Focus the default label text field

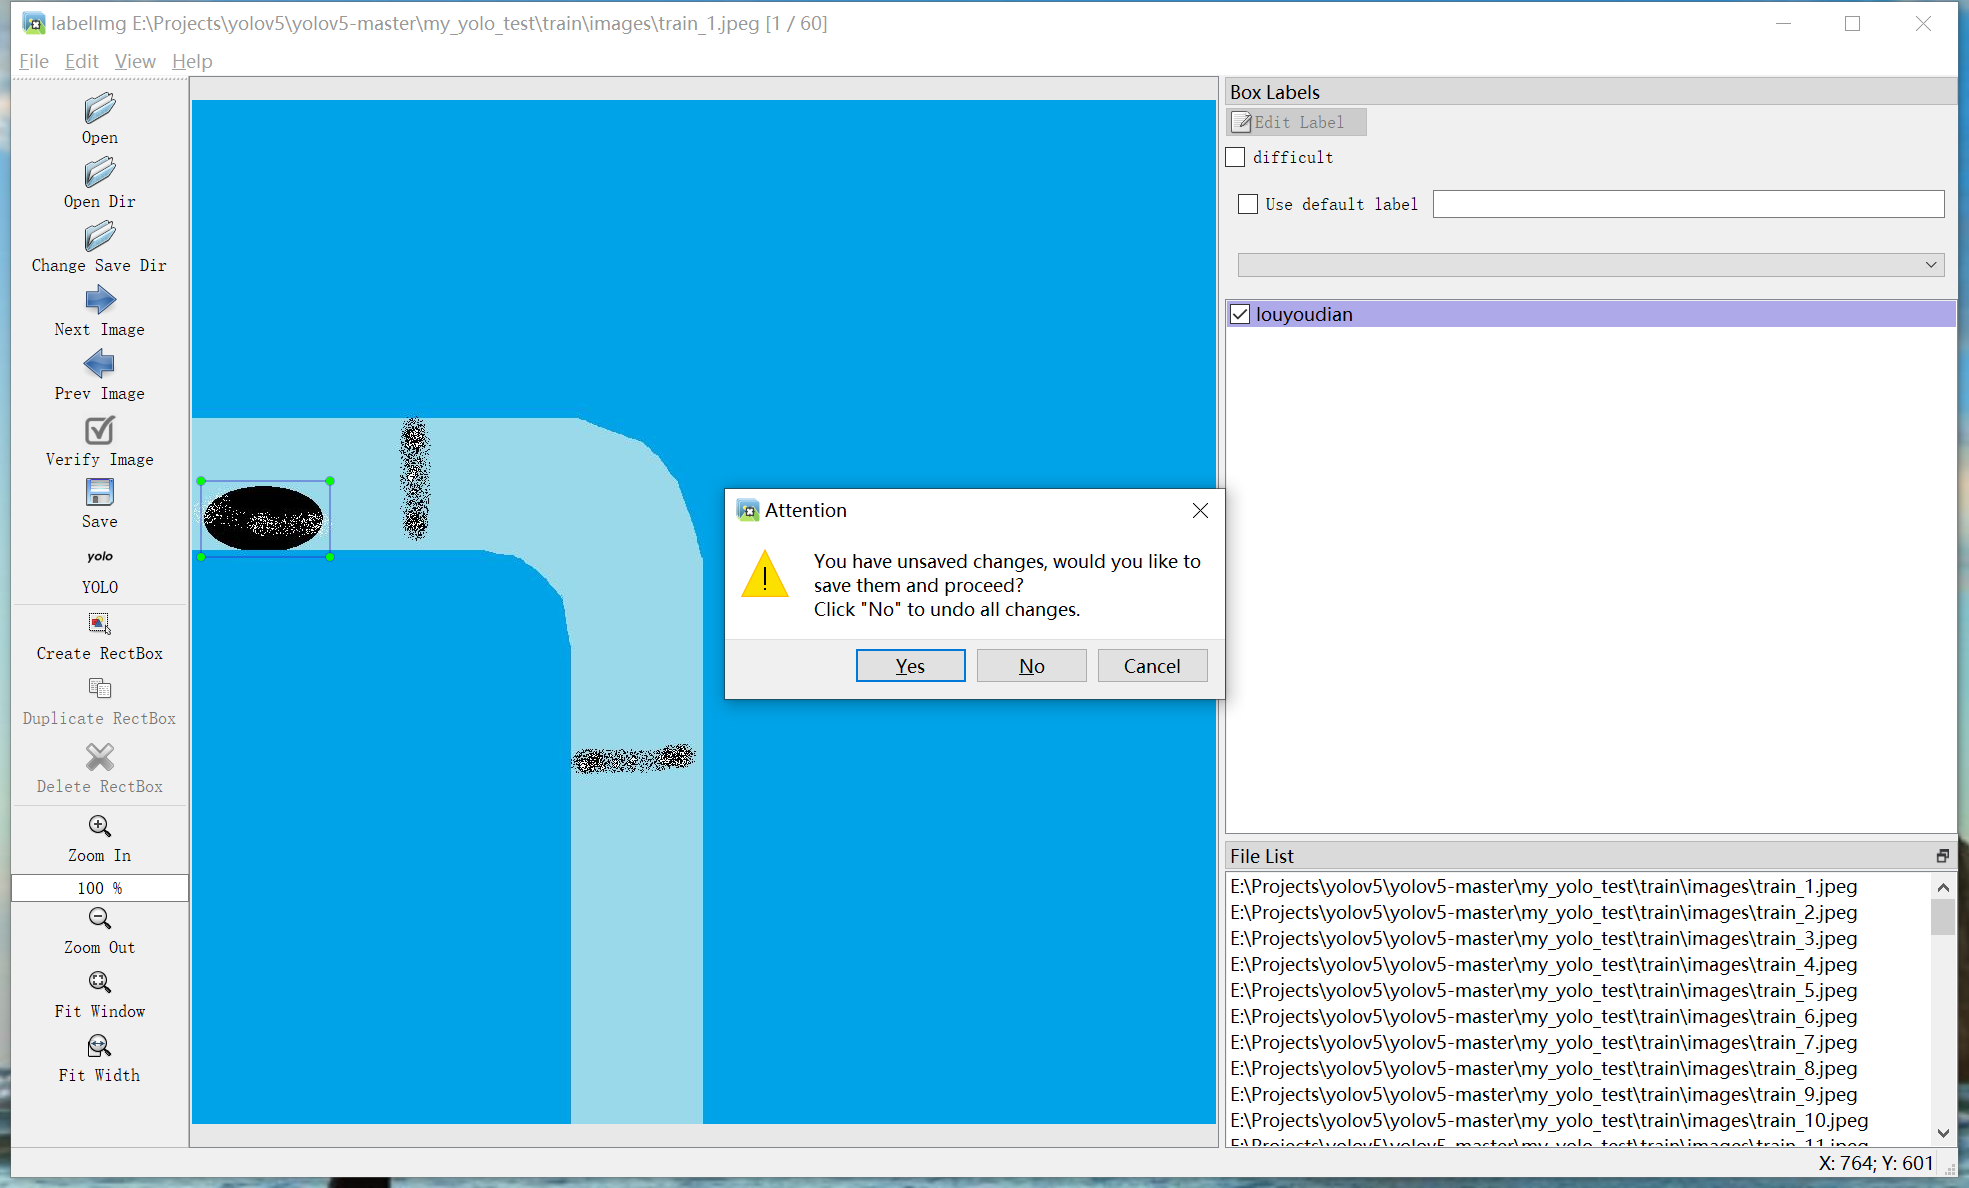coord(1688,204)
